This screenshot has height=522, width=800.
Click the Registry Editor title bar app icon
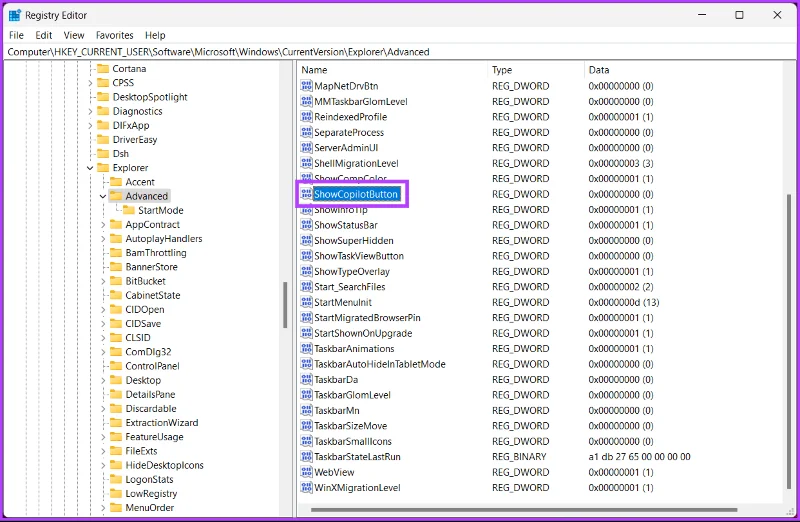(x=15, y=15)
